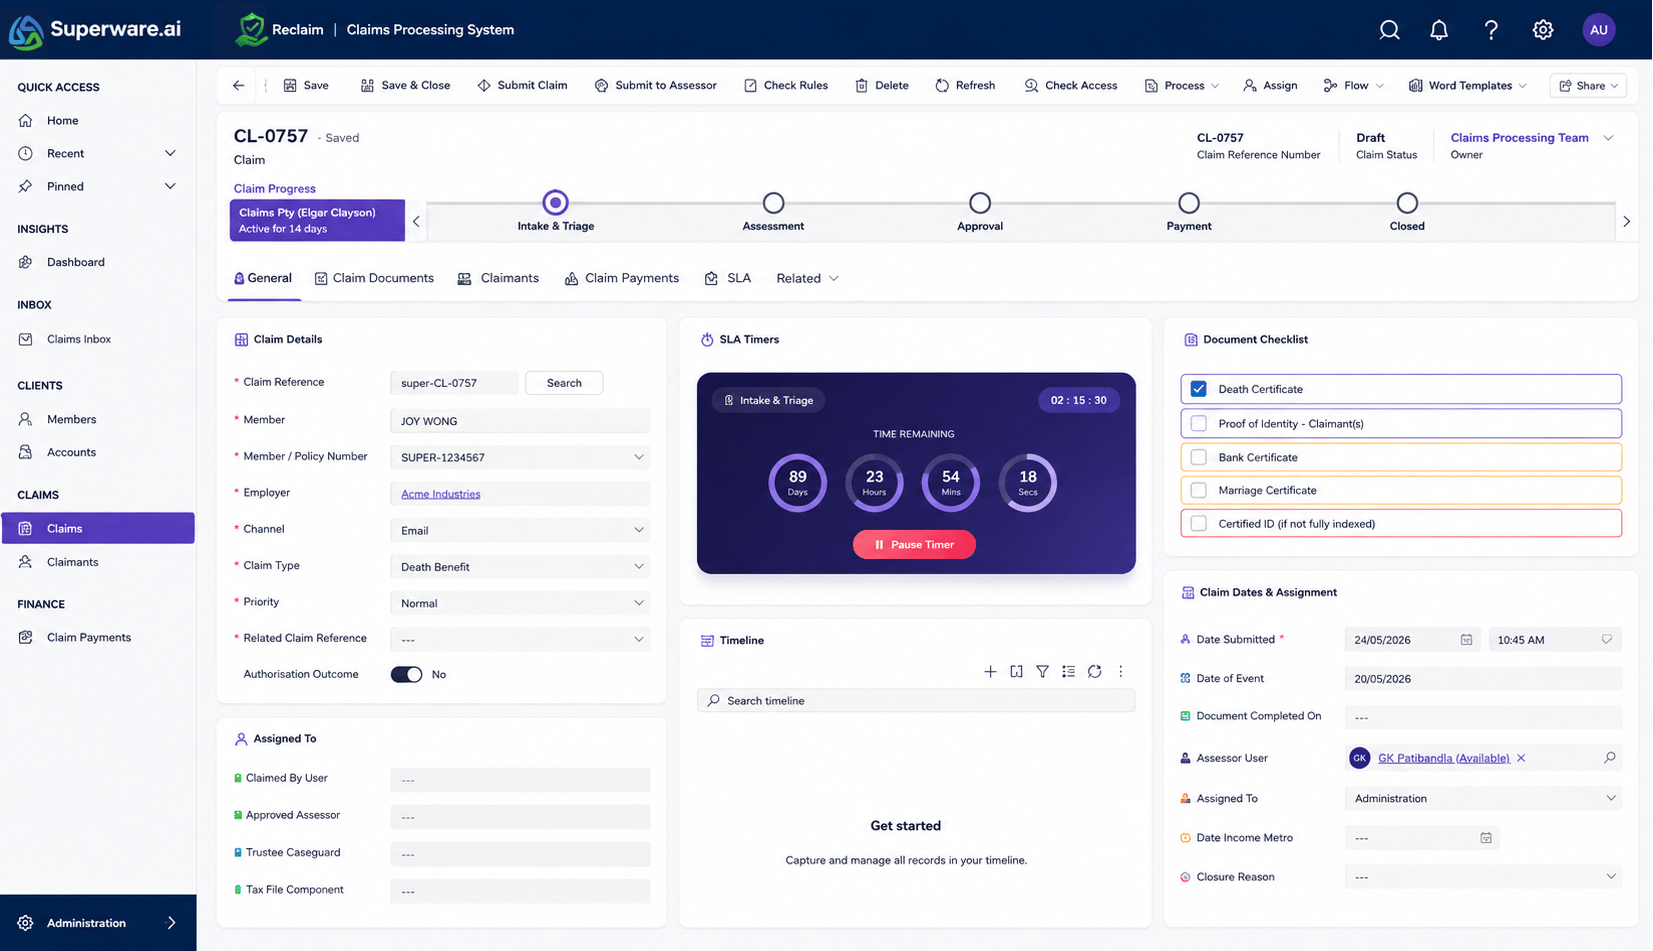This screenshot has width=1653, height=951.
Task: Click Search button beside Claim Reference
Action: tap(564, 383)
